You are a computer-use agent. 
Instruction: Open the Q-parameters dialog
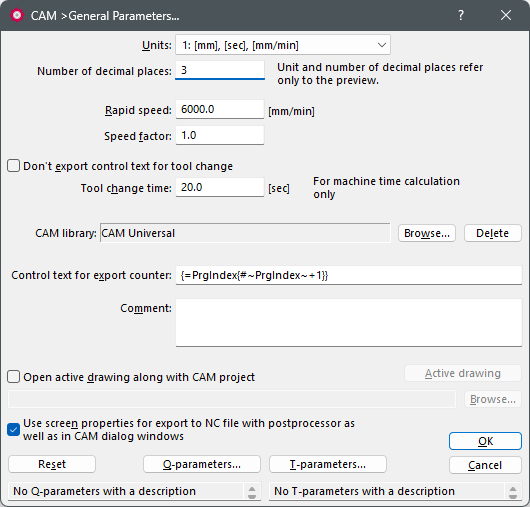pos(202,464)
